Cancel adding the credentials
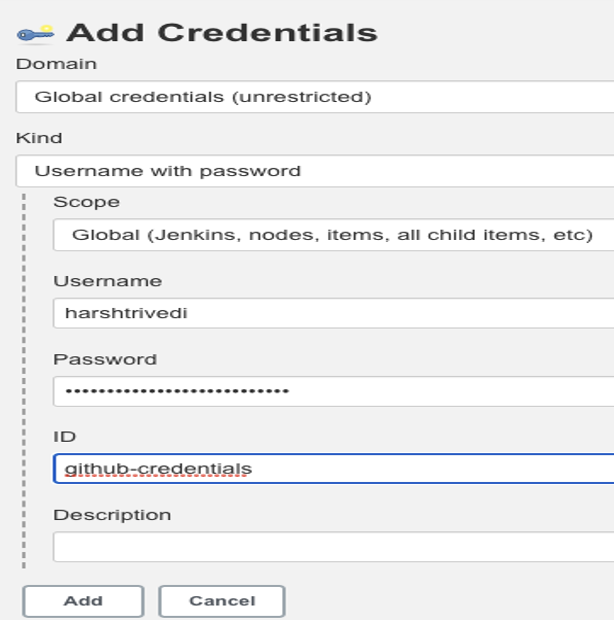Screen dimensions: 614x620 click(x=222, y=601)
